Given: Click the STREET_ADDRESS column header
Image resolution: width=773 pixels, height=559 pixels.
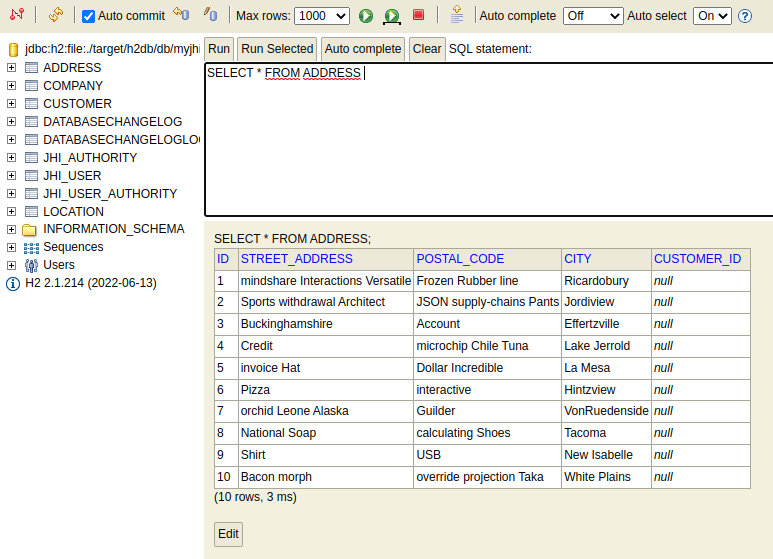Looking at the screenshot, I should (297, 259).
